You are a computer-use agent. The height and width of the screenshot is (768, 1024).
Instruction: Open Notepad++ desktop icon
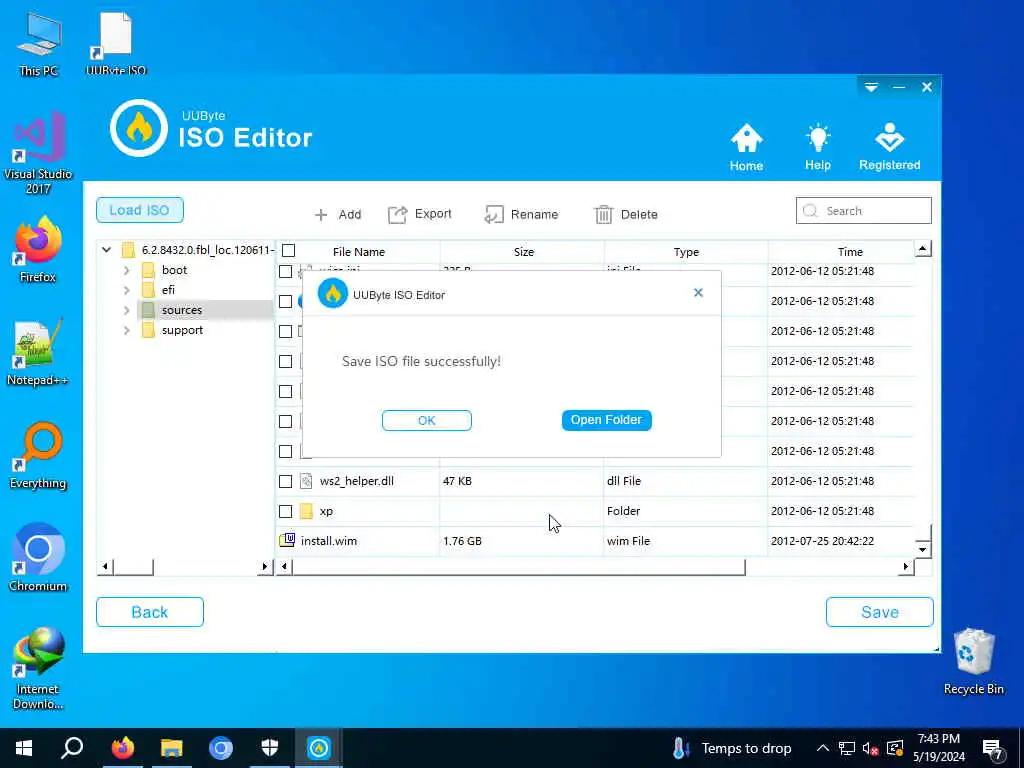click(x=38, y=353)
